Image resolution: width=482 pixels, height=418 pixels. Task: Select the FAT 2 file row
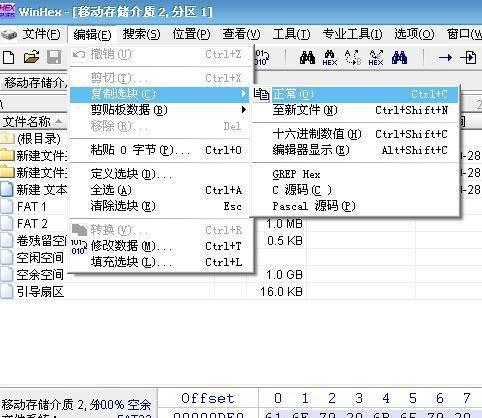pyautogui.click(x=33, y=223)
